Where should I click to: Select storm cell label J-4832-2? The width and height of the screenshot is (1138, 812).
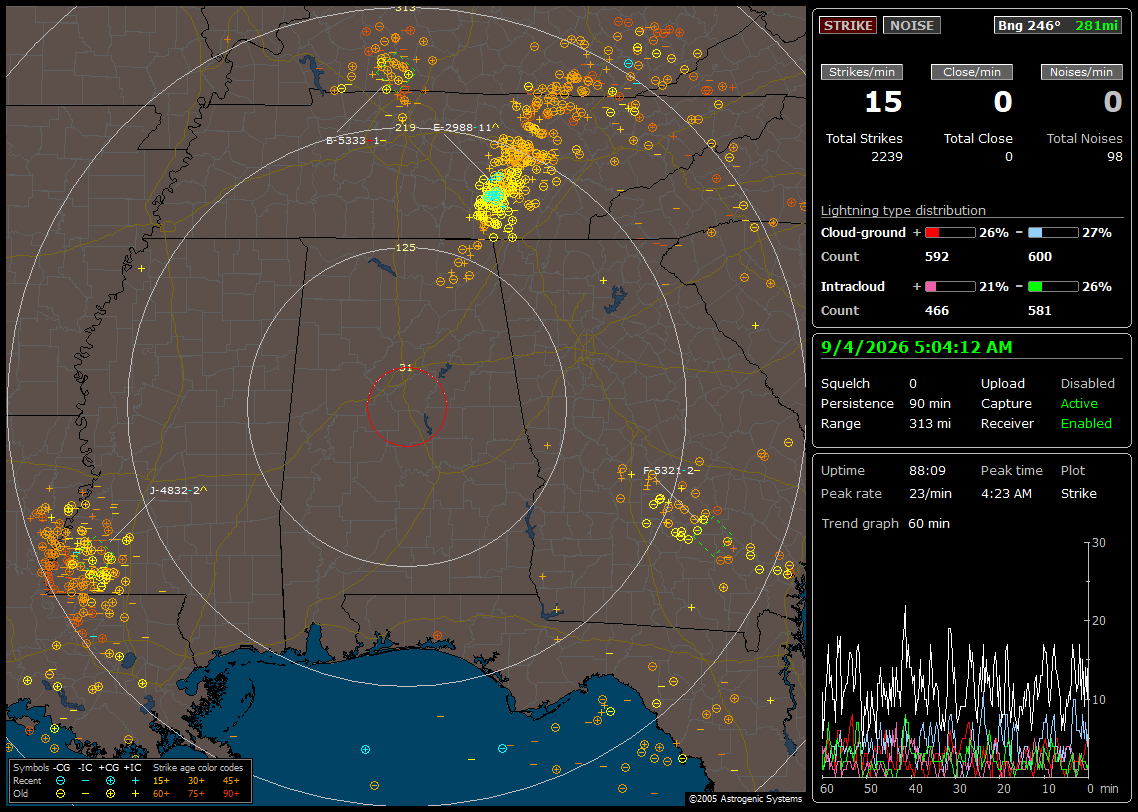[x=178, y=491]
